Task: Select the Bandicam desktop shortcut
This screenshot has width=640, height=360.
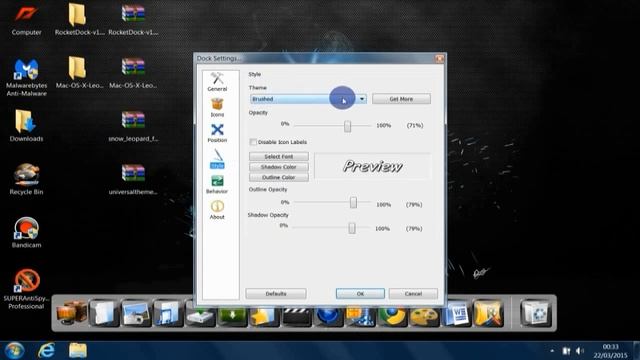Action: pos(27,232)
